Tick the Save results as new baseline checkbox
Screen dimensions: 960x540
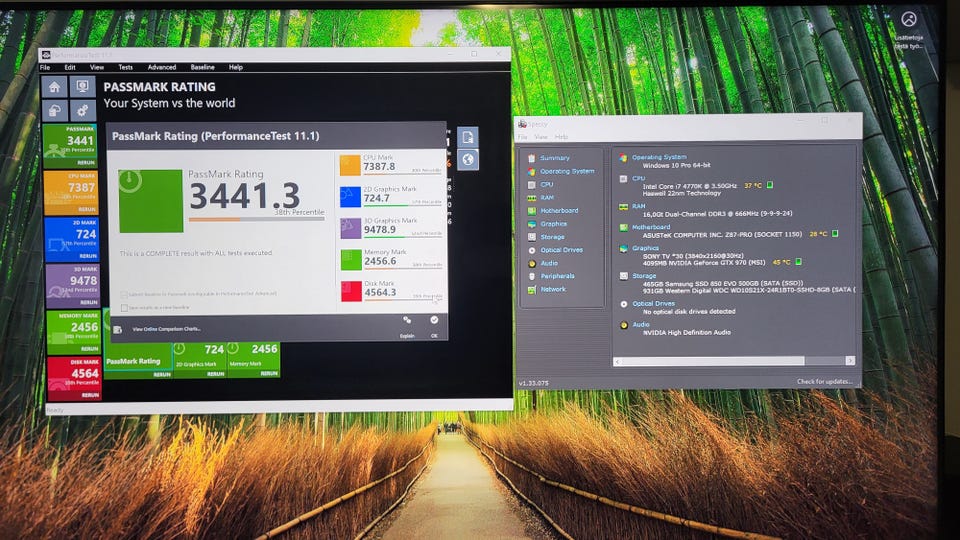[124, 308]
